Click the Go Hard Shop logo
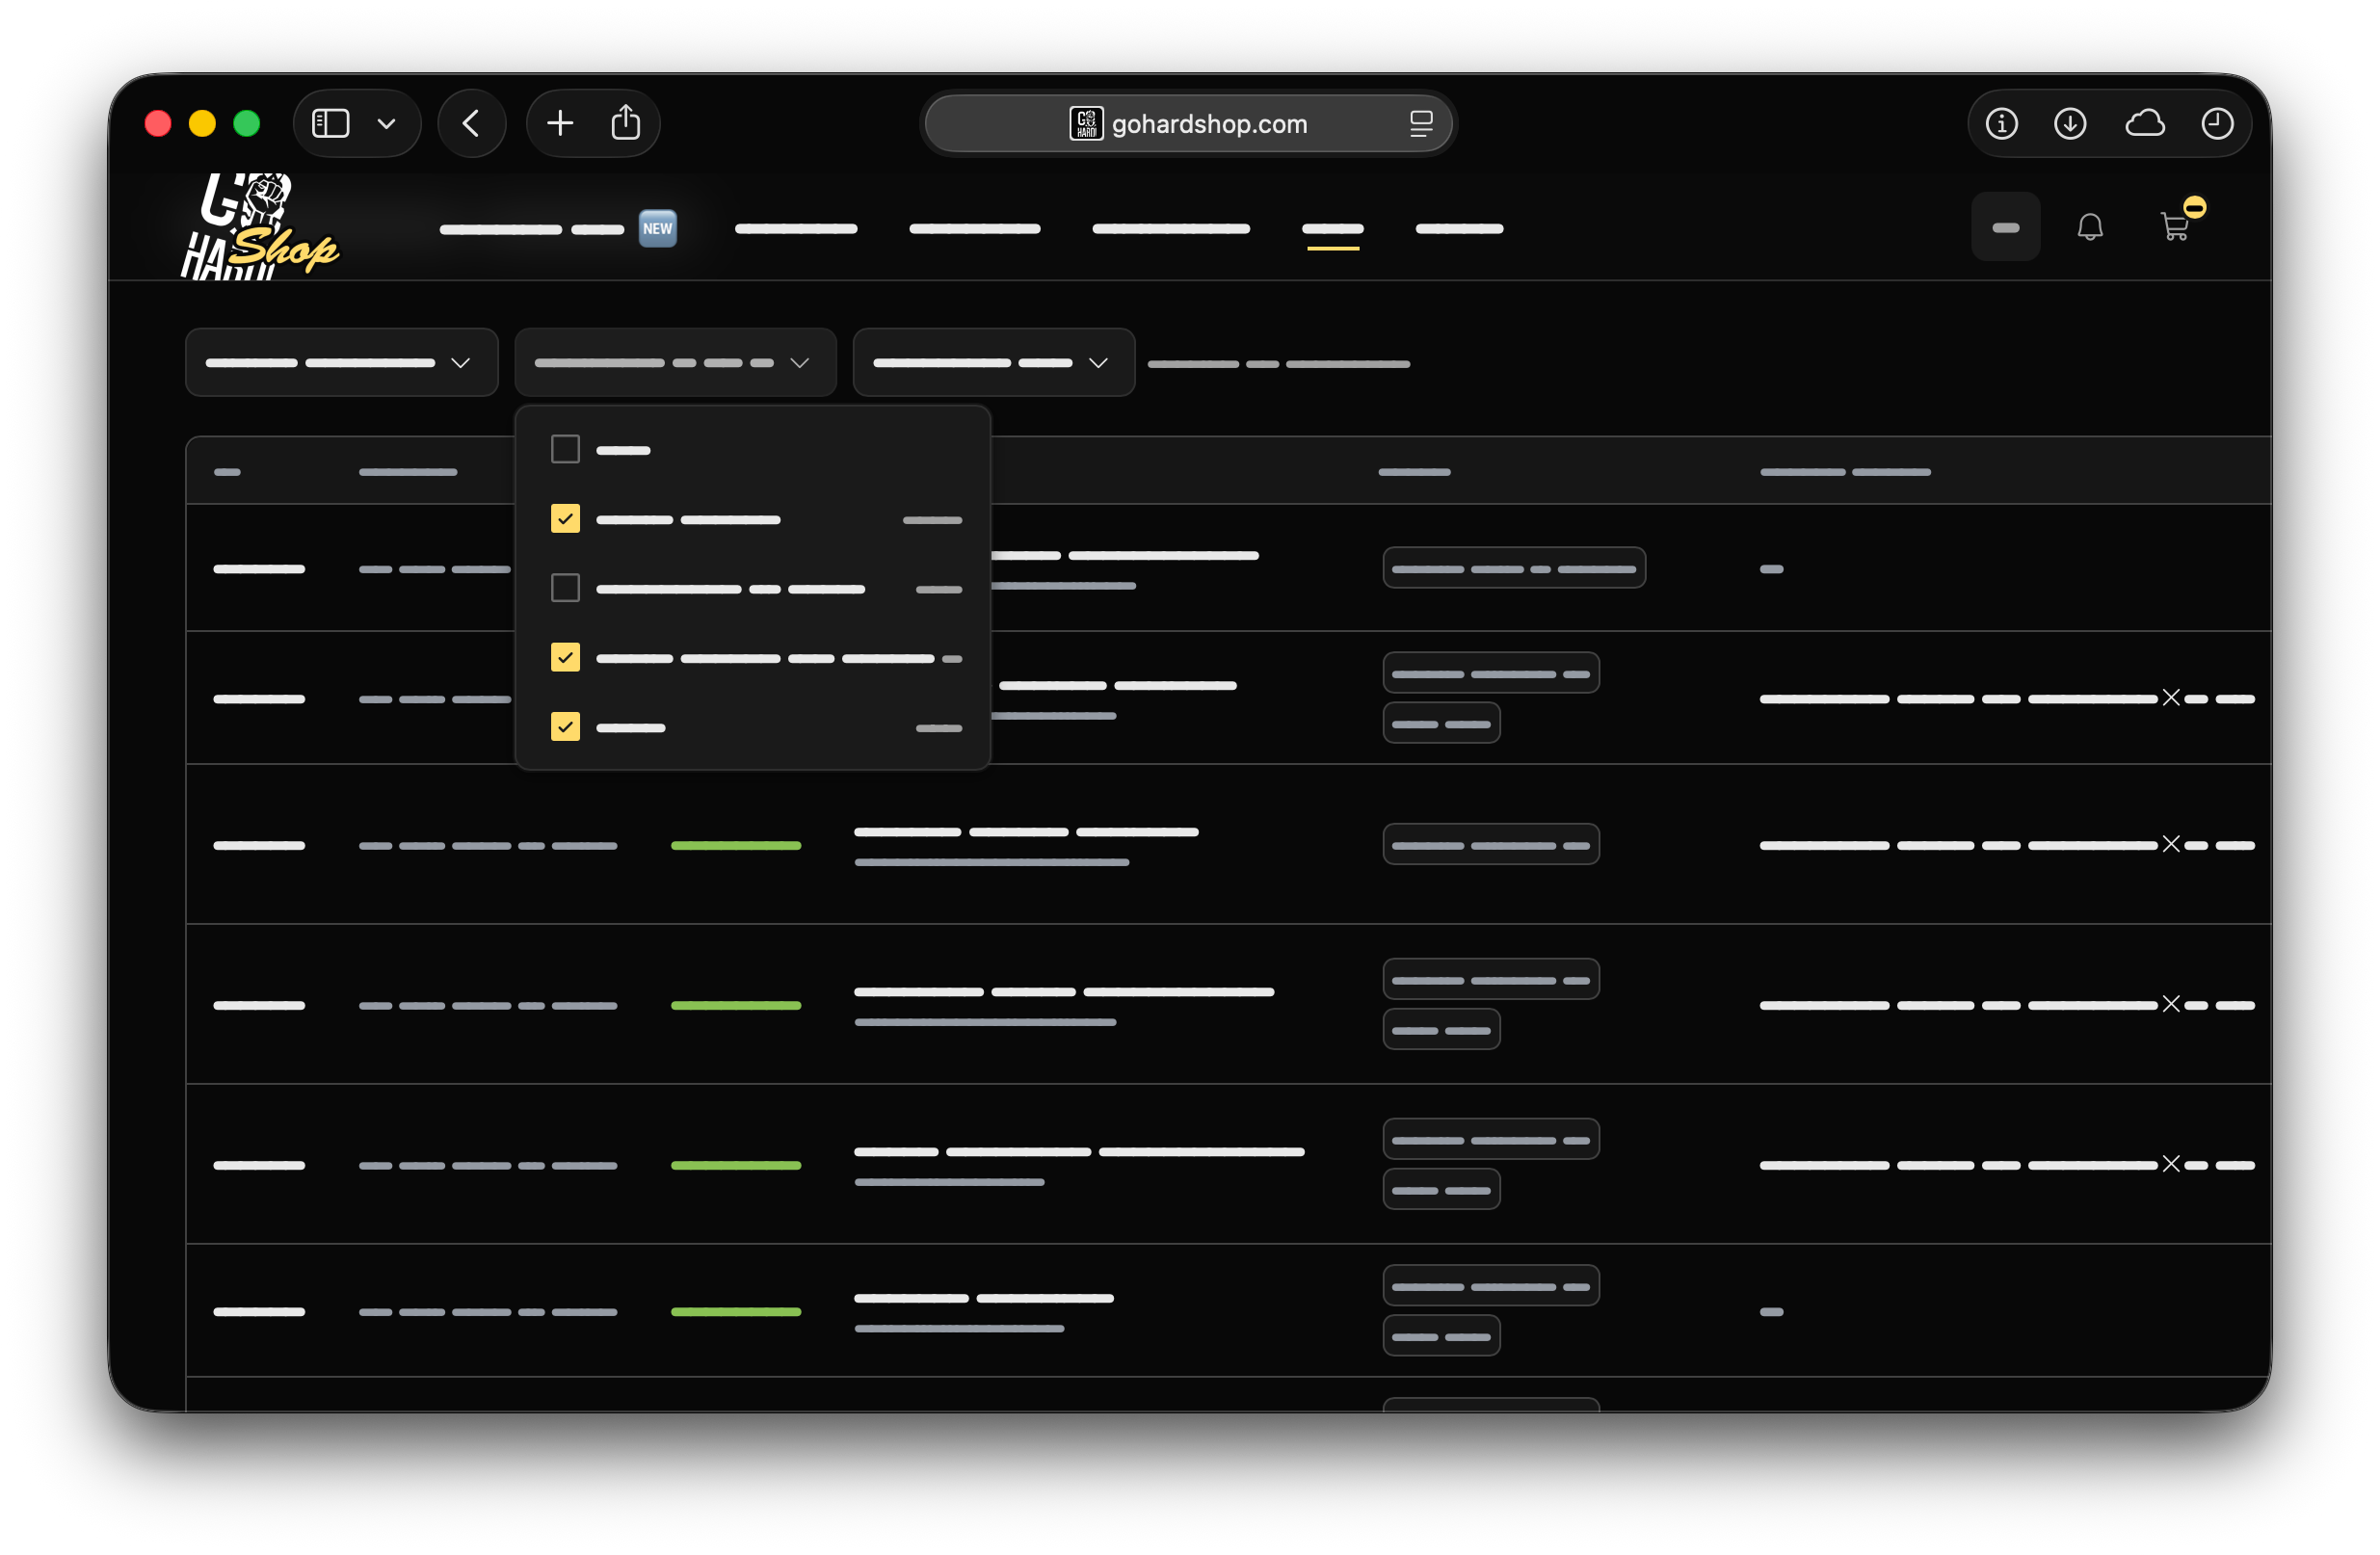 260,227
